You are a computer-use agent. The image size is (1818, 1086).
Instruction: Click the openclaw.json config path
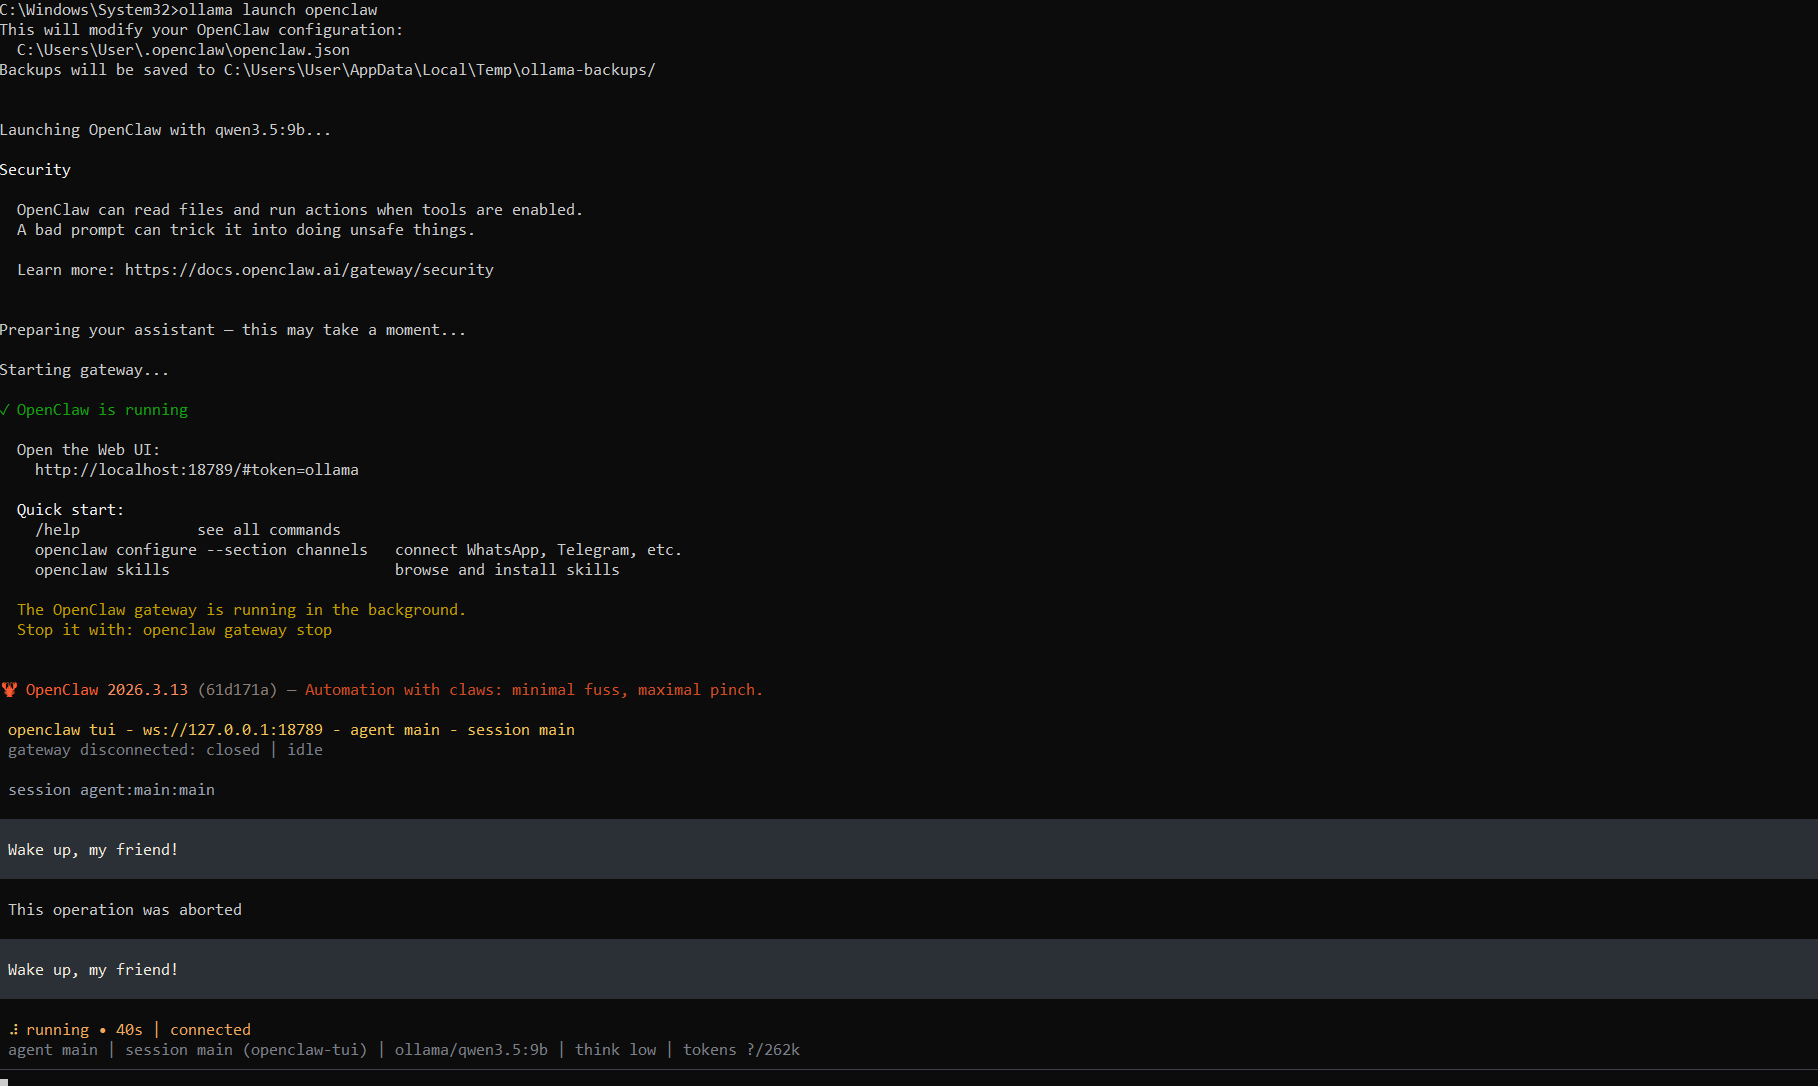tap(183, 50)
